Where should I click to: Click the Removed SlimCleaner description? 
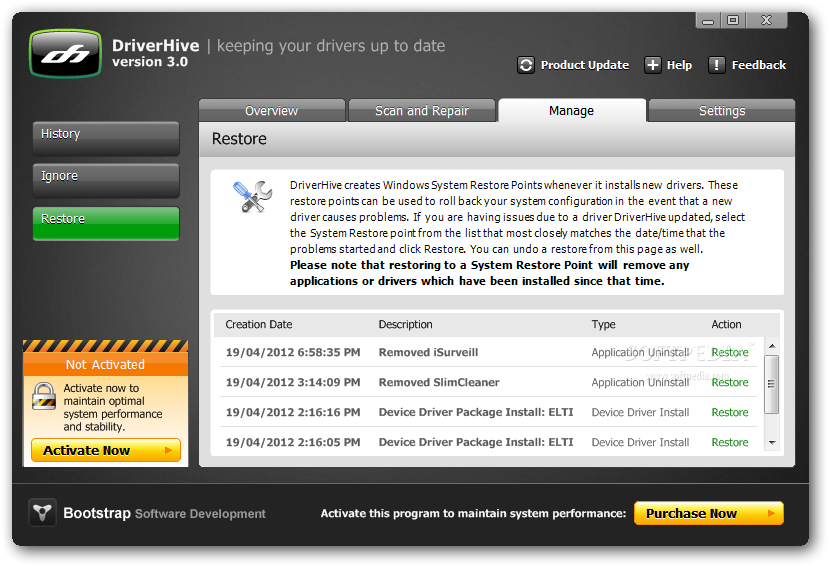[x=439, y=383]
